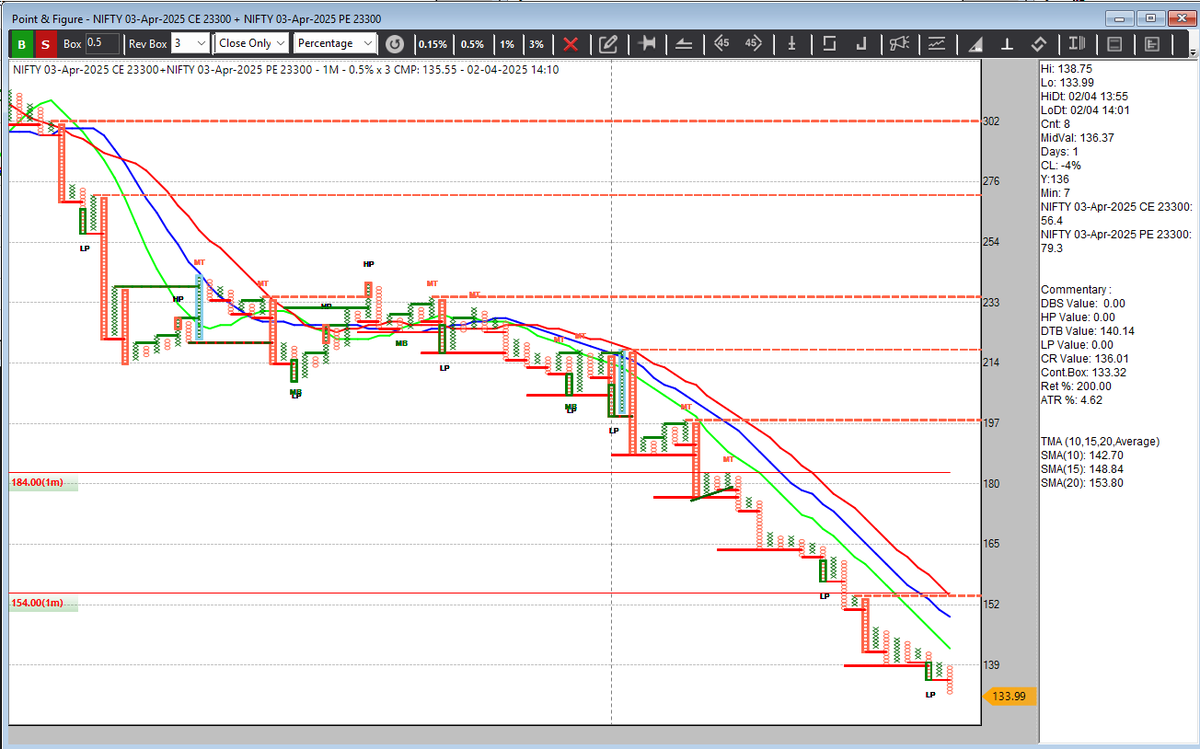Click the red S sell button
The width and height of the screenshot is (1200, 749).
45,44
